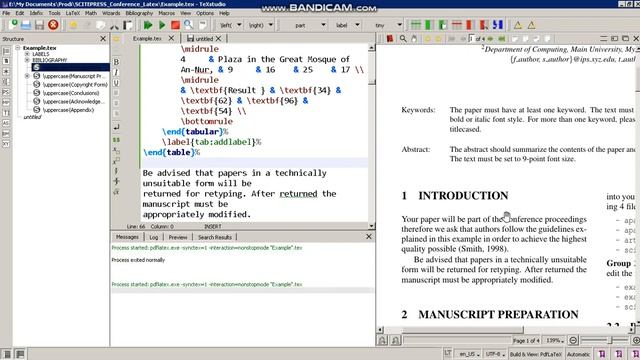This screenshot has height=360, width=640.
Task: Open the UTF-8 encoding dropdown in status bar
Action: click(495, 354)
